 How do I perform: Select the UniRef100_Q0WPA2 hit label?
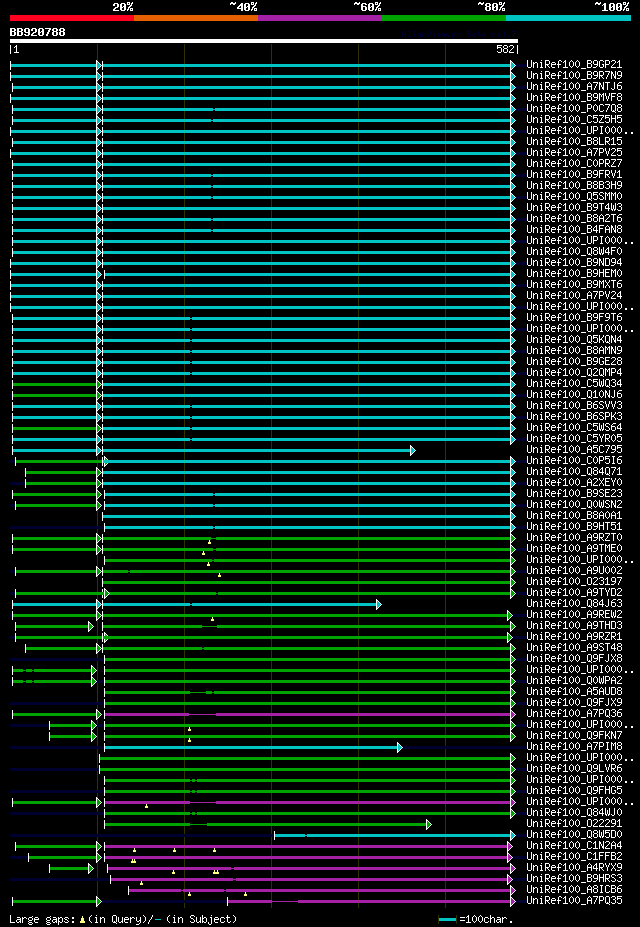point(574,682)
